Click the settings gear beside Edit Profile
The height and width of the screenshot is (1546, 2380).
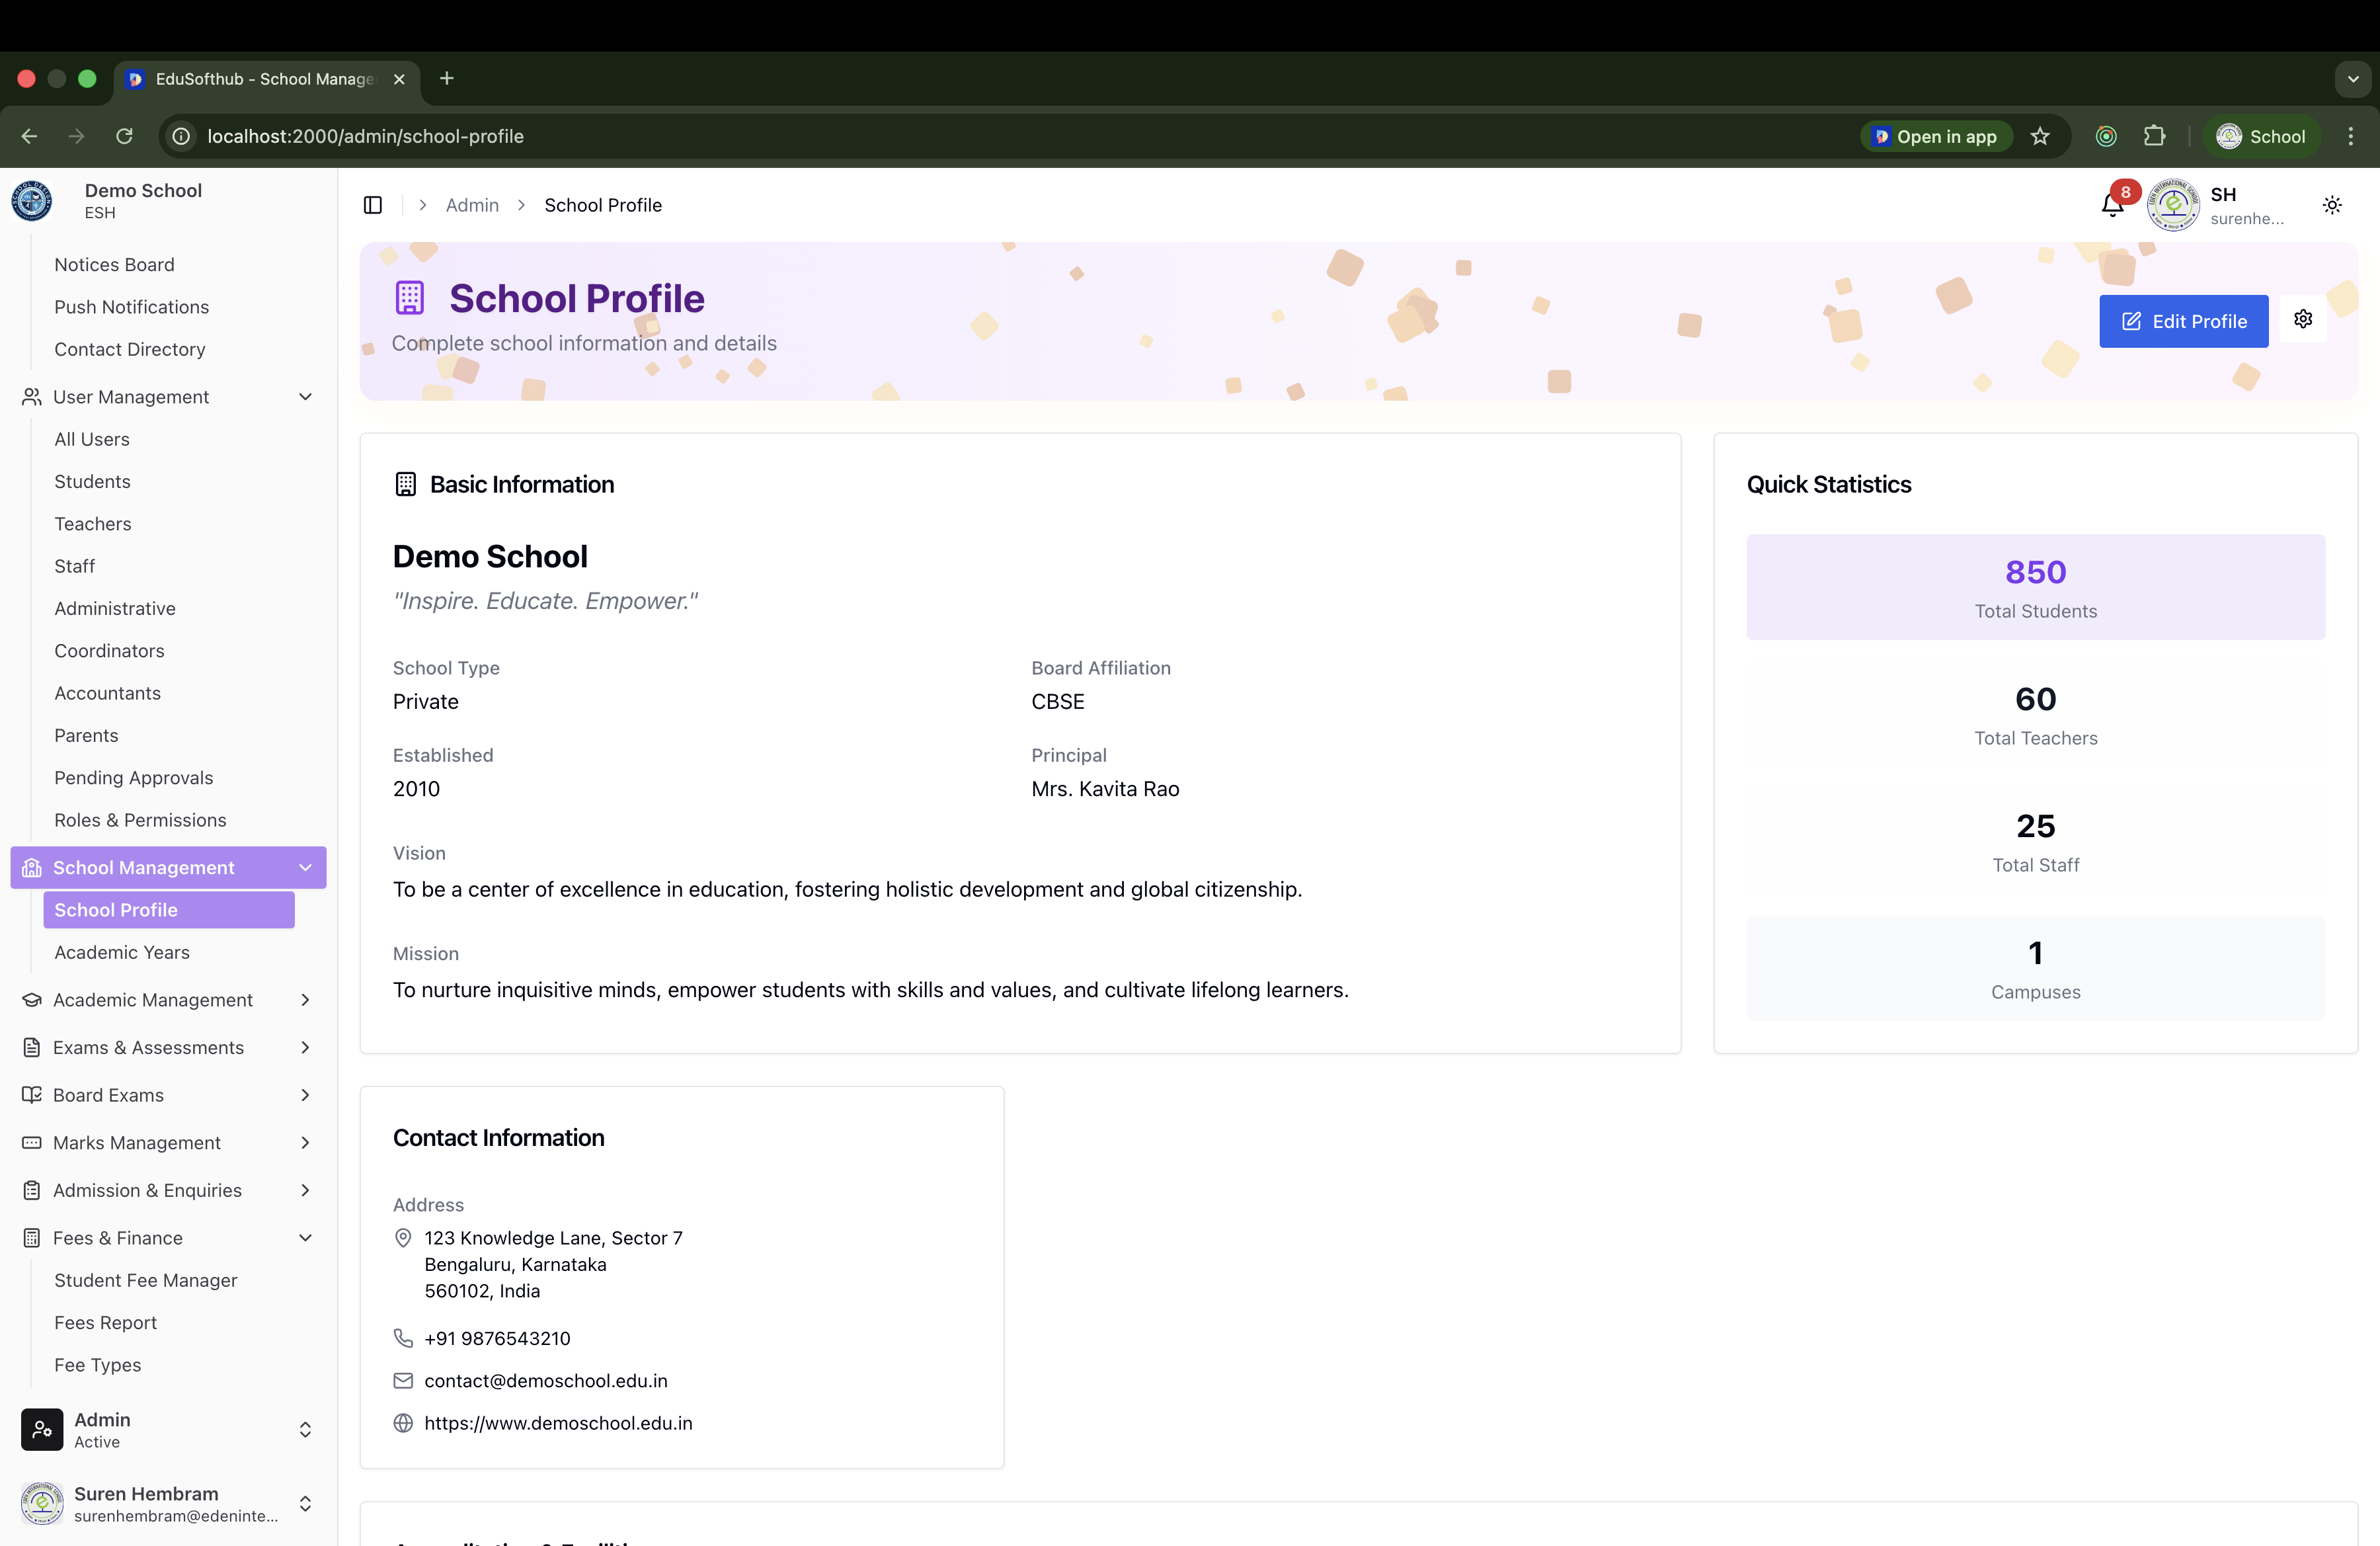coord(2303,319)
